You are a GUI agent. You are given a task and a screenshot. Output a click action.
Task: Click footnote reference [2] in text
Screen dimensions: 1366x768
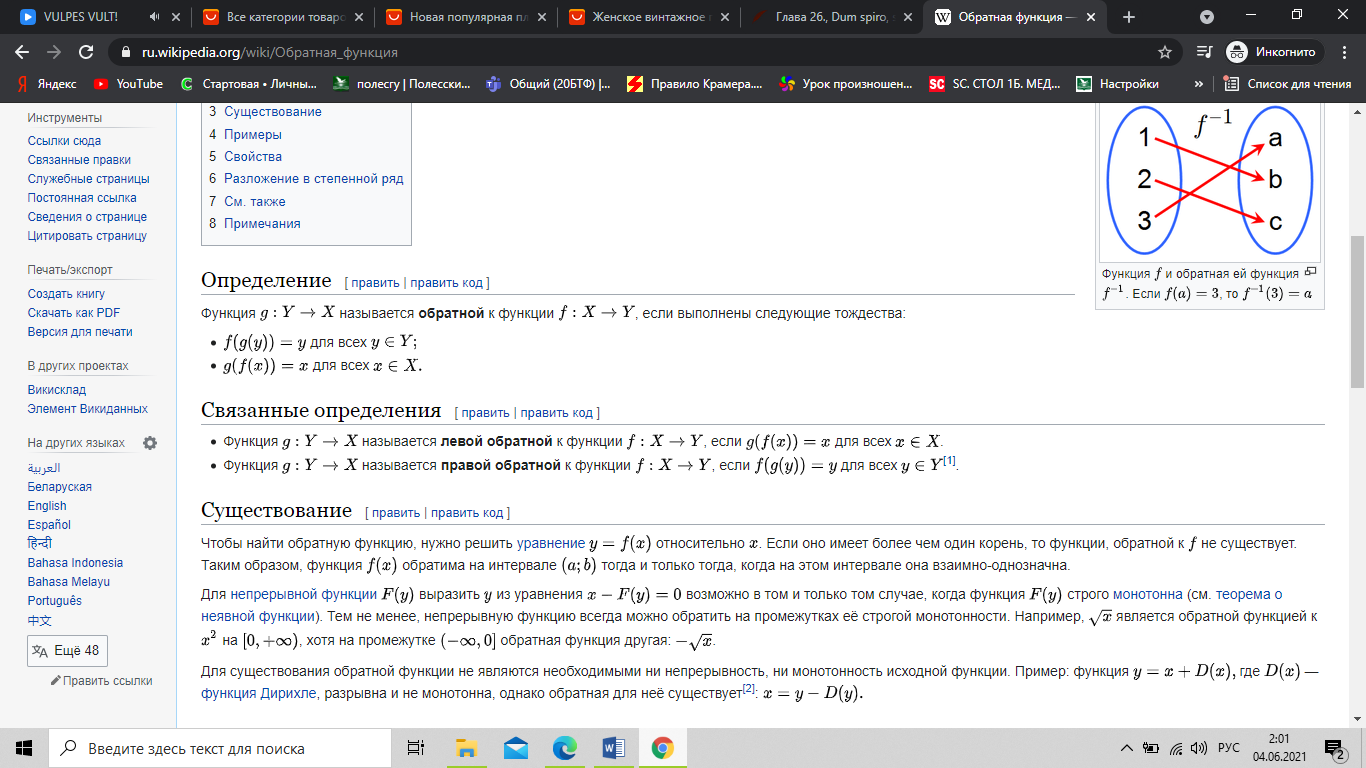pos(748,687)
